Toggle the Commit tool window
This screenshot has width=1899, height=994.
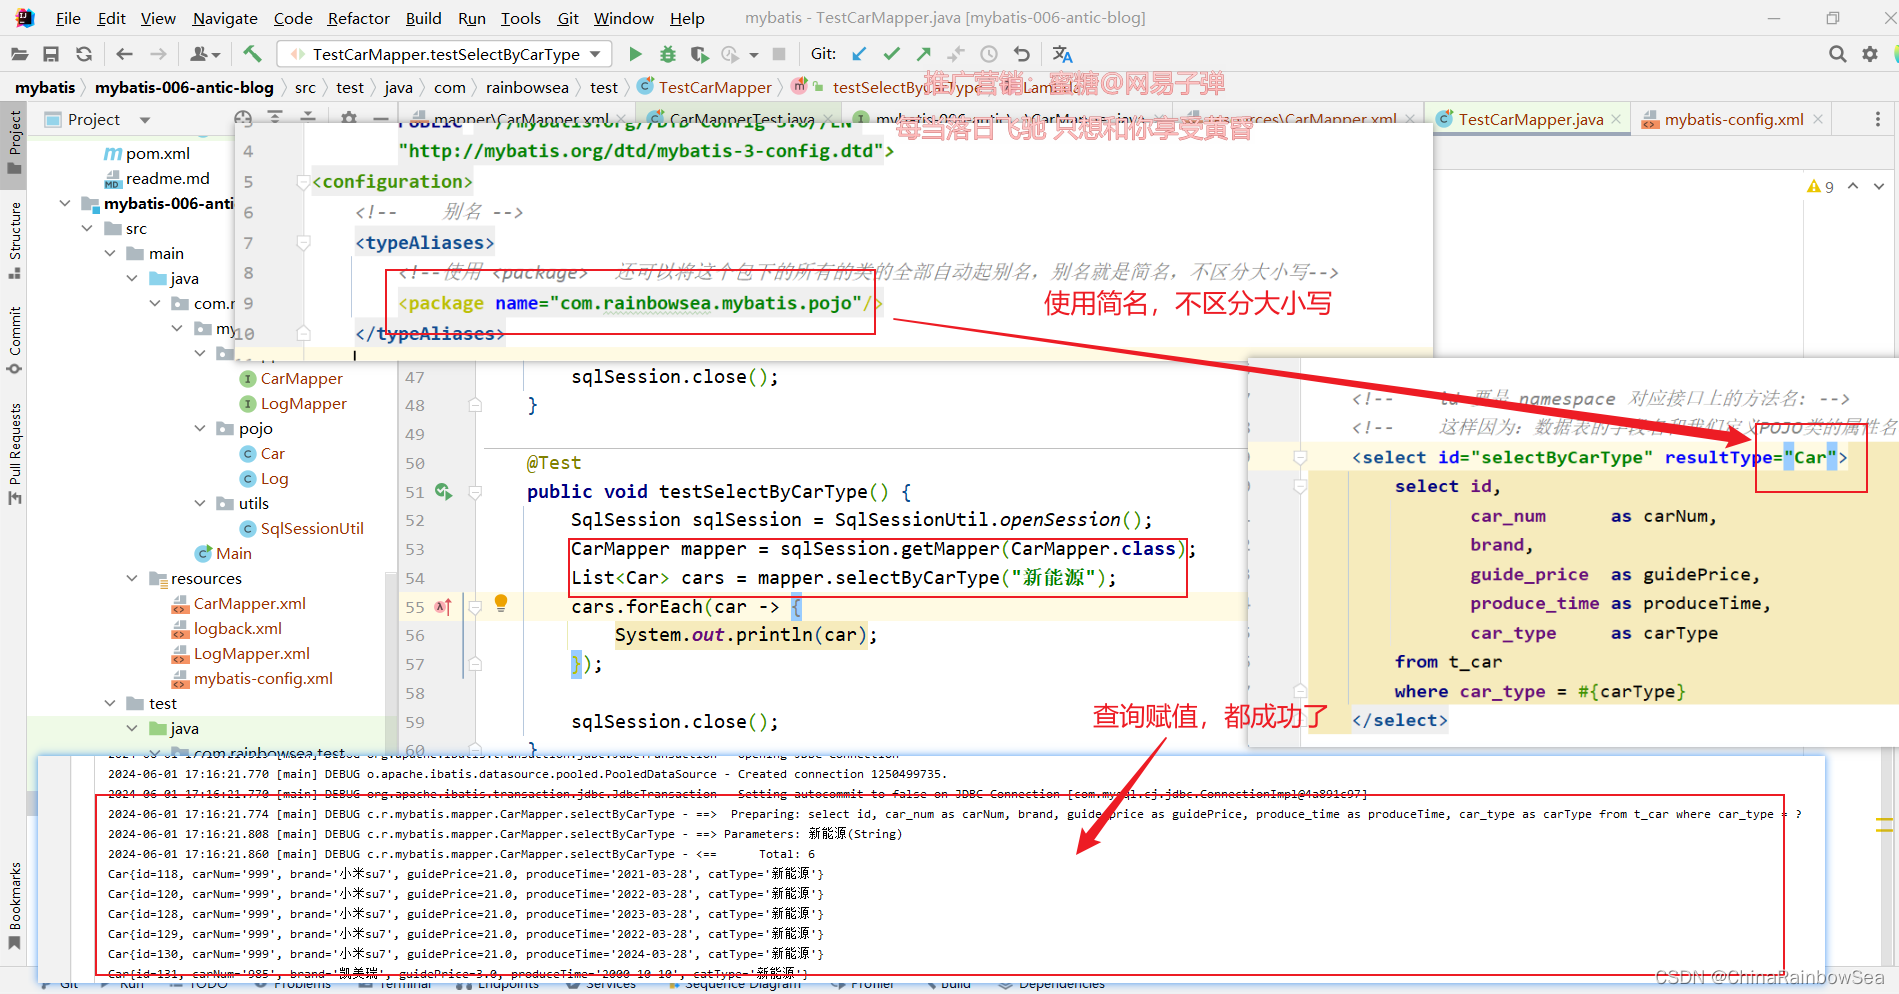coord(15,338)
